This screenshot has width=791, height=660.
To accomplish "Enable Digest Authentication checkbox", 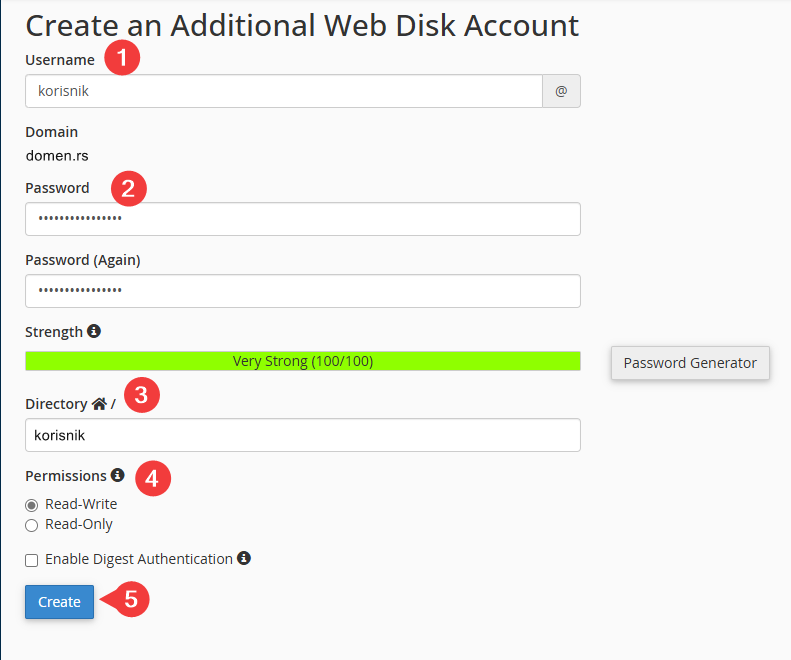I will (x=32, y=560).
